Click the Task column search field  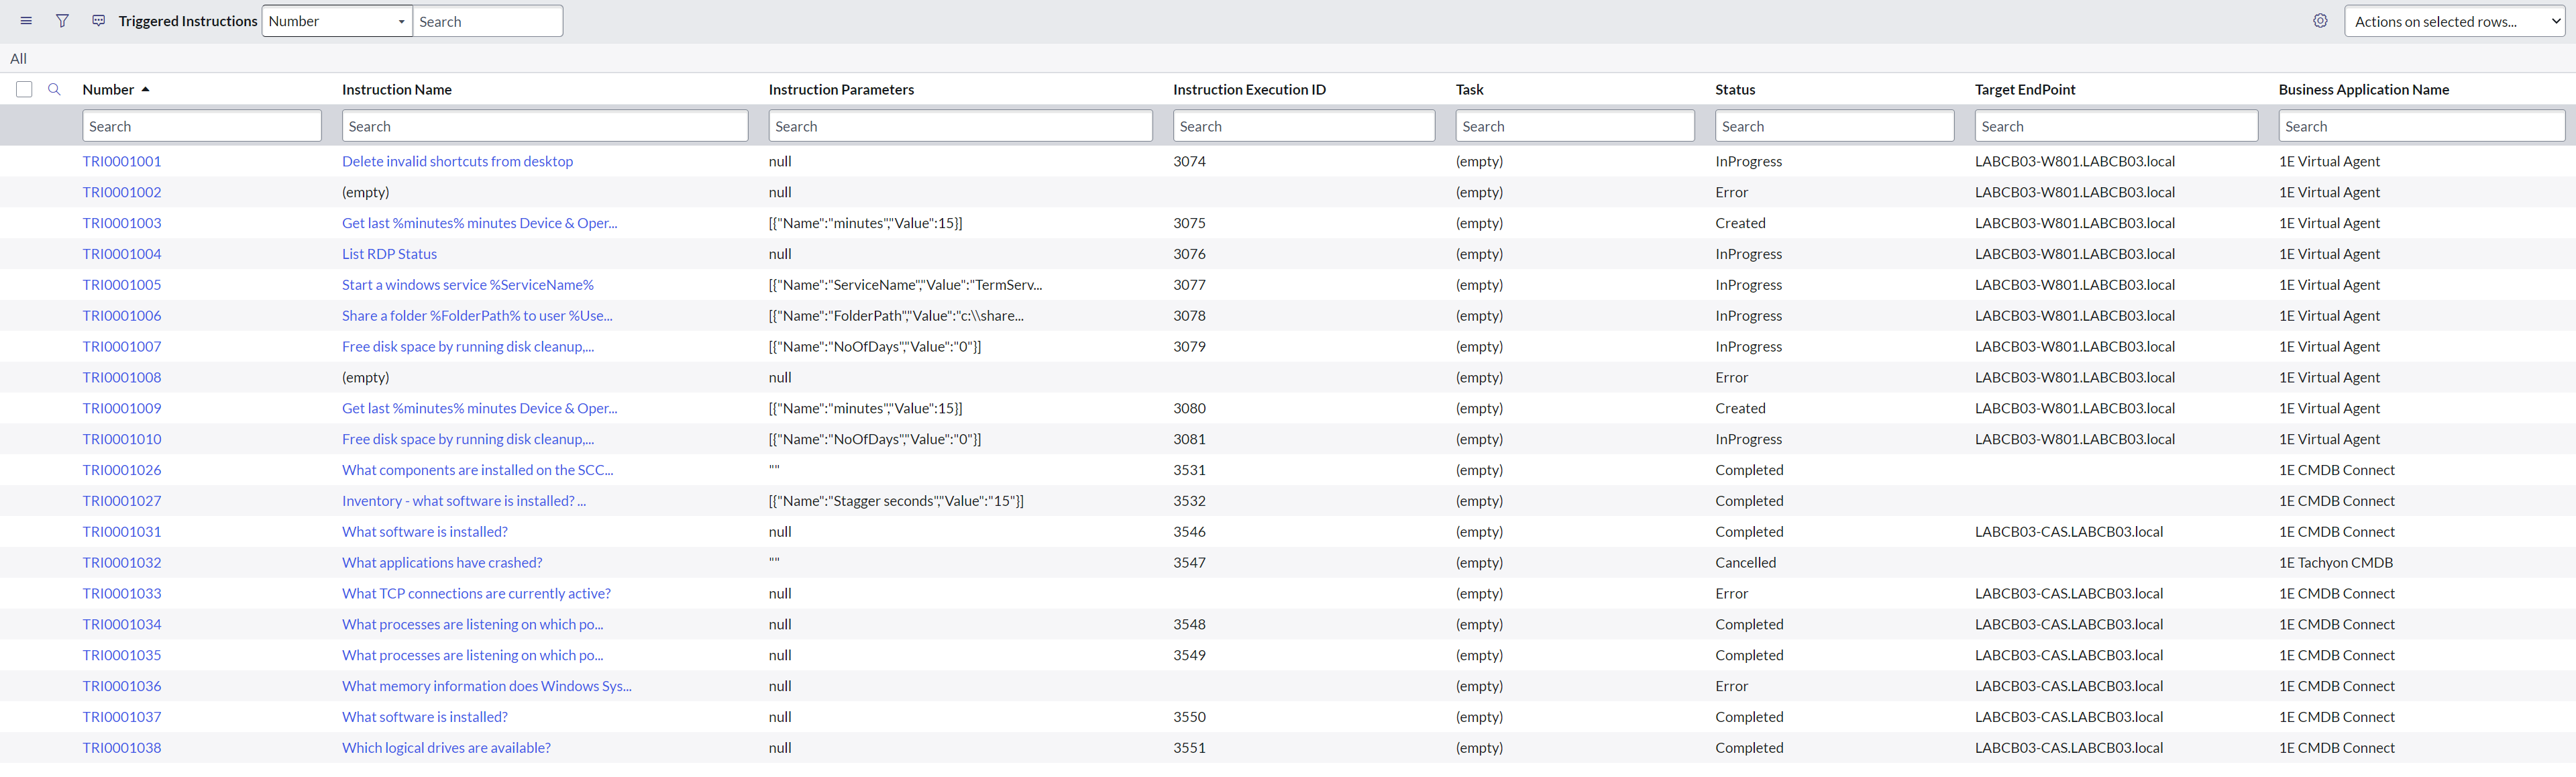[1575, 126]
